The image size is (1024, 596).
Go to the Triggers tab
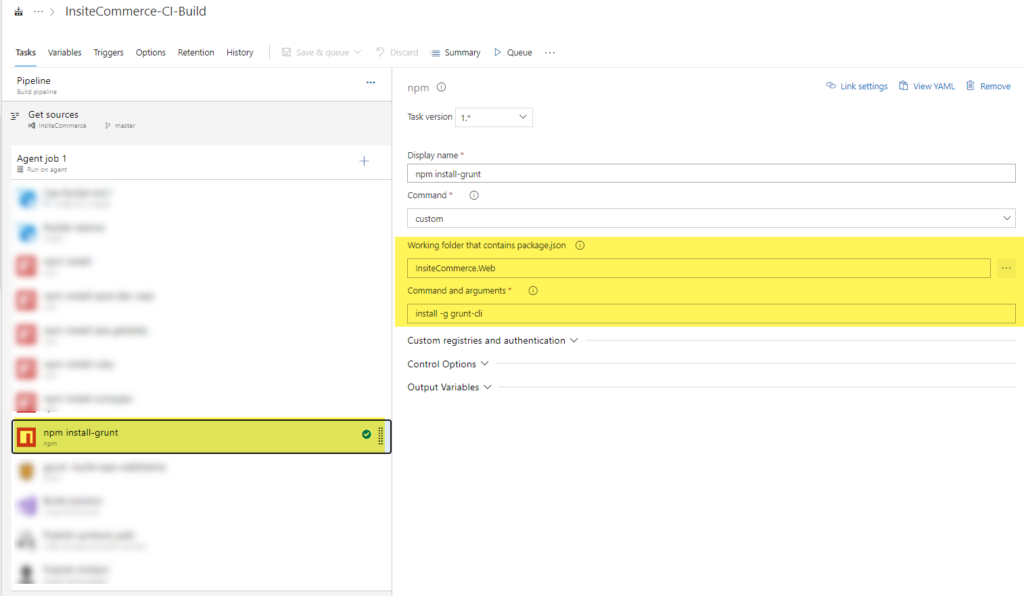coord(108,52)
